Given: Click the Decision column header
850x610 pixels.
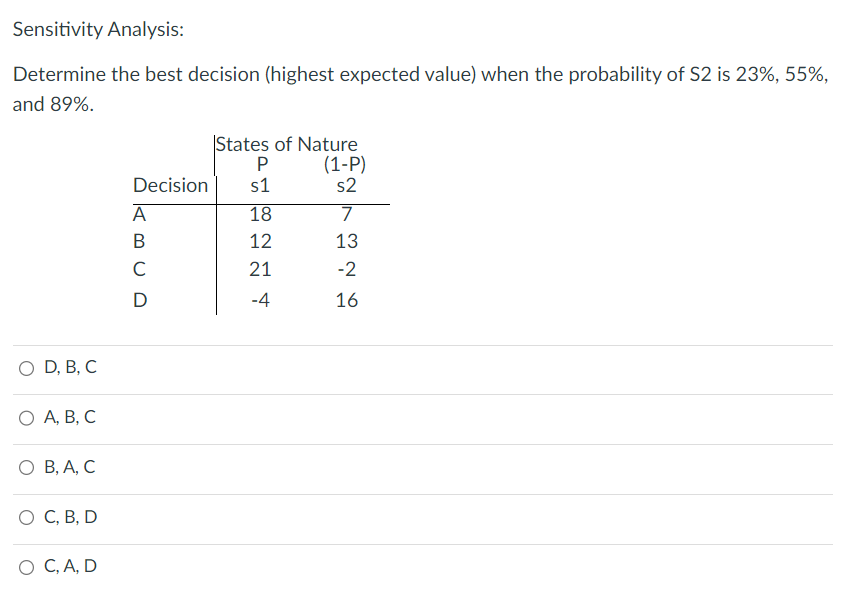Looking at the screenshot, I should 170,185.
